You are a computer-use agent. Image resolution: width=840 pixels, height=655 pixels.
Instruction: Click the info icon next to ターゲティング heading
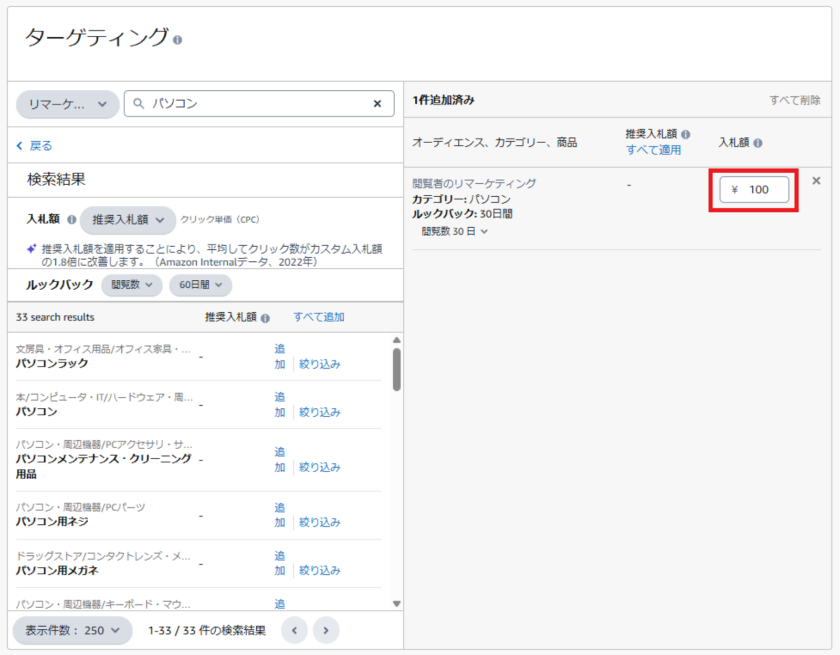point(177,40)
